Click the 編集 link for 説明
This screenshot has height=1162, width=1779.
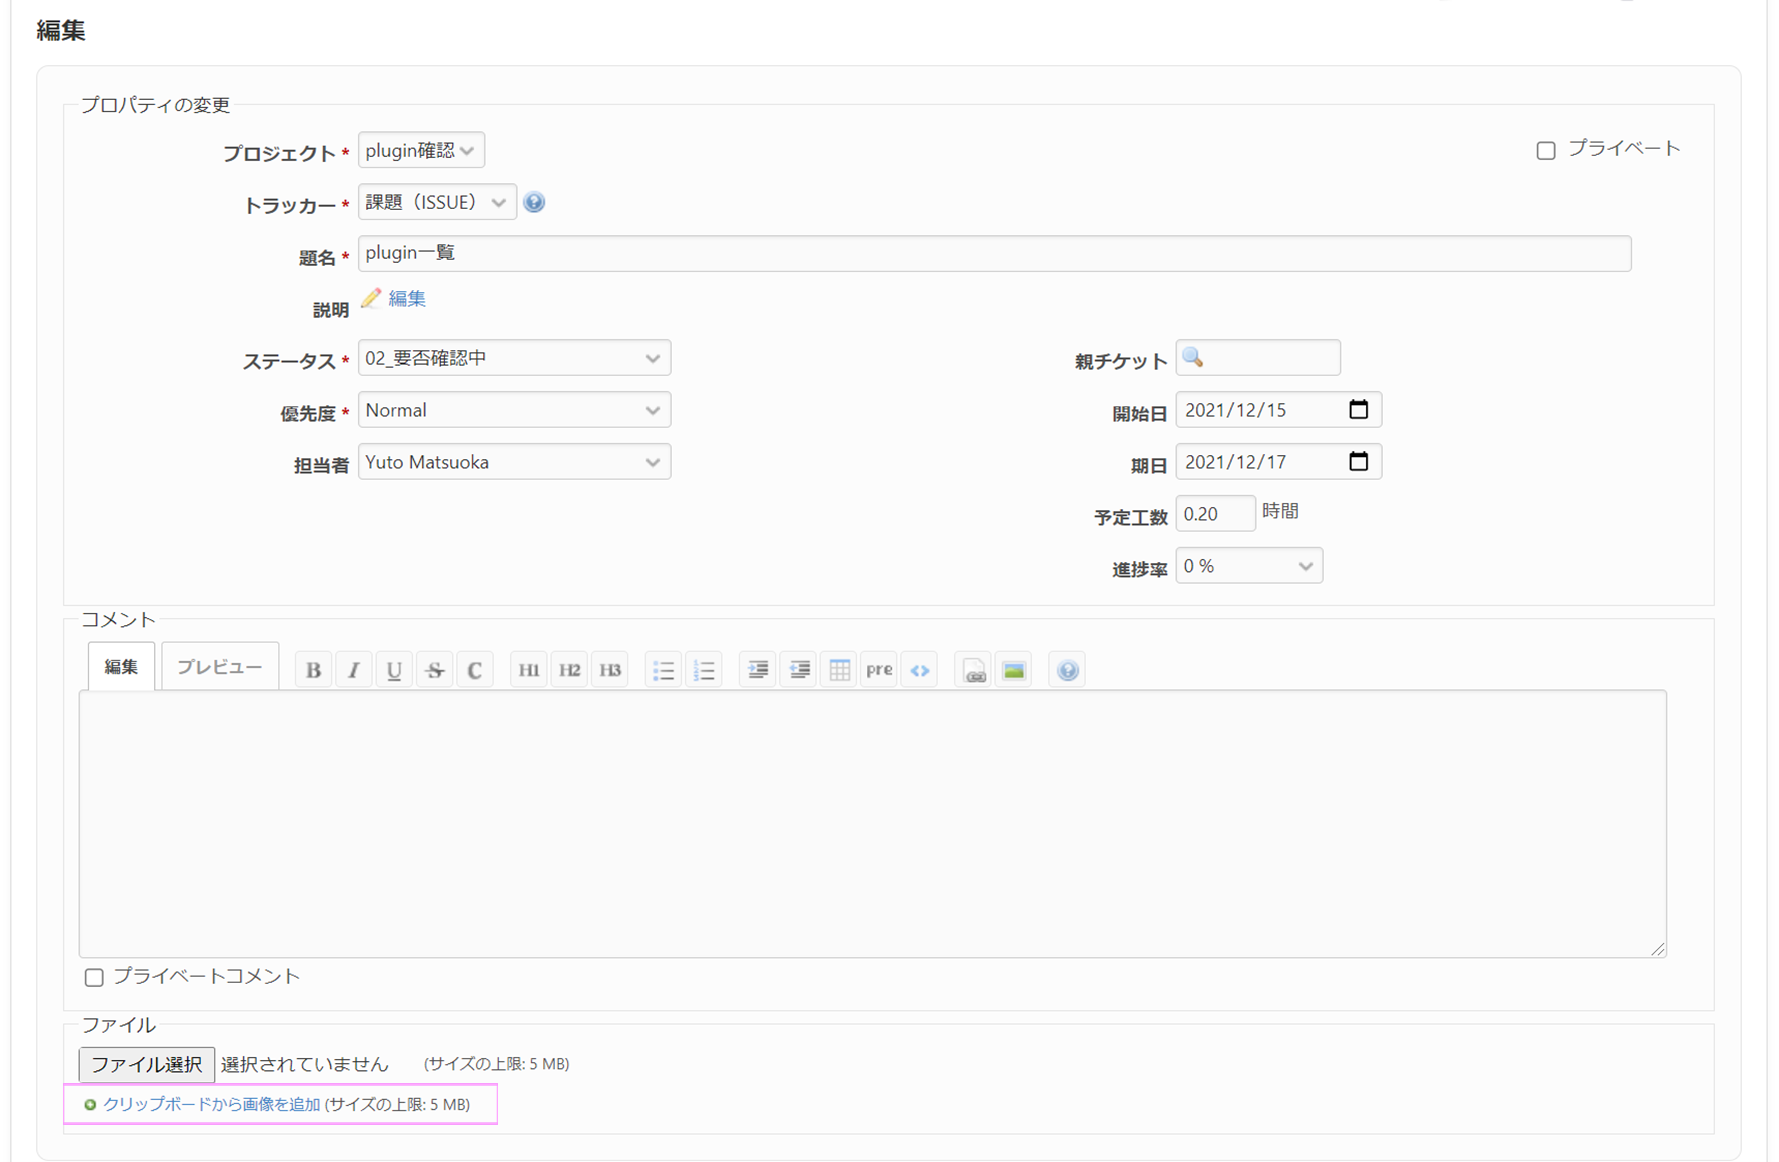click(x=407, y=298)
